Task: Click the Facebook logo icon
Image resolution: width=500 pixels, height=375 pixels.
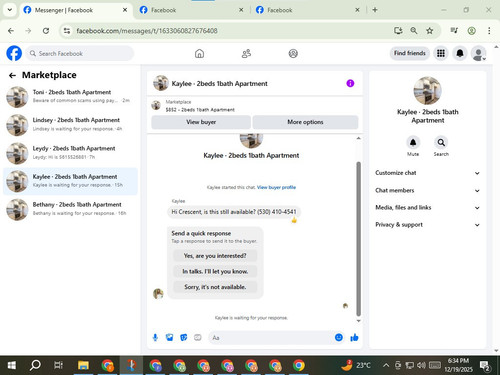Action: coord(14,53)
